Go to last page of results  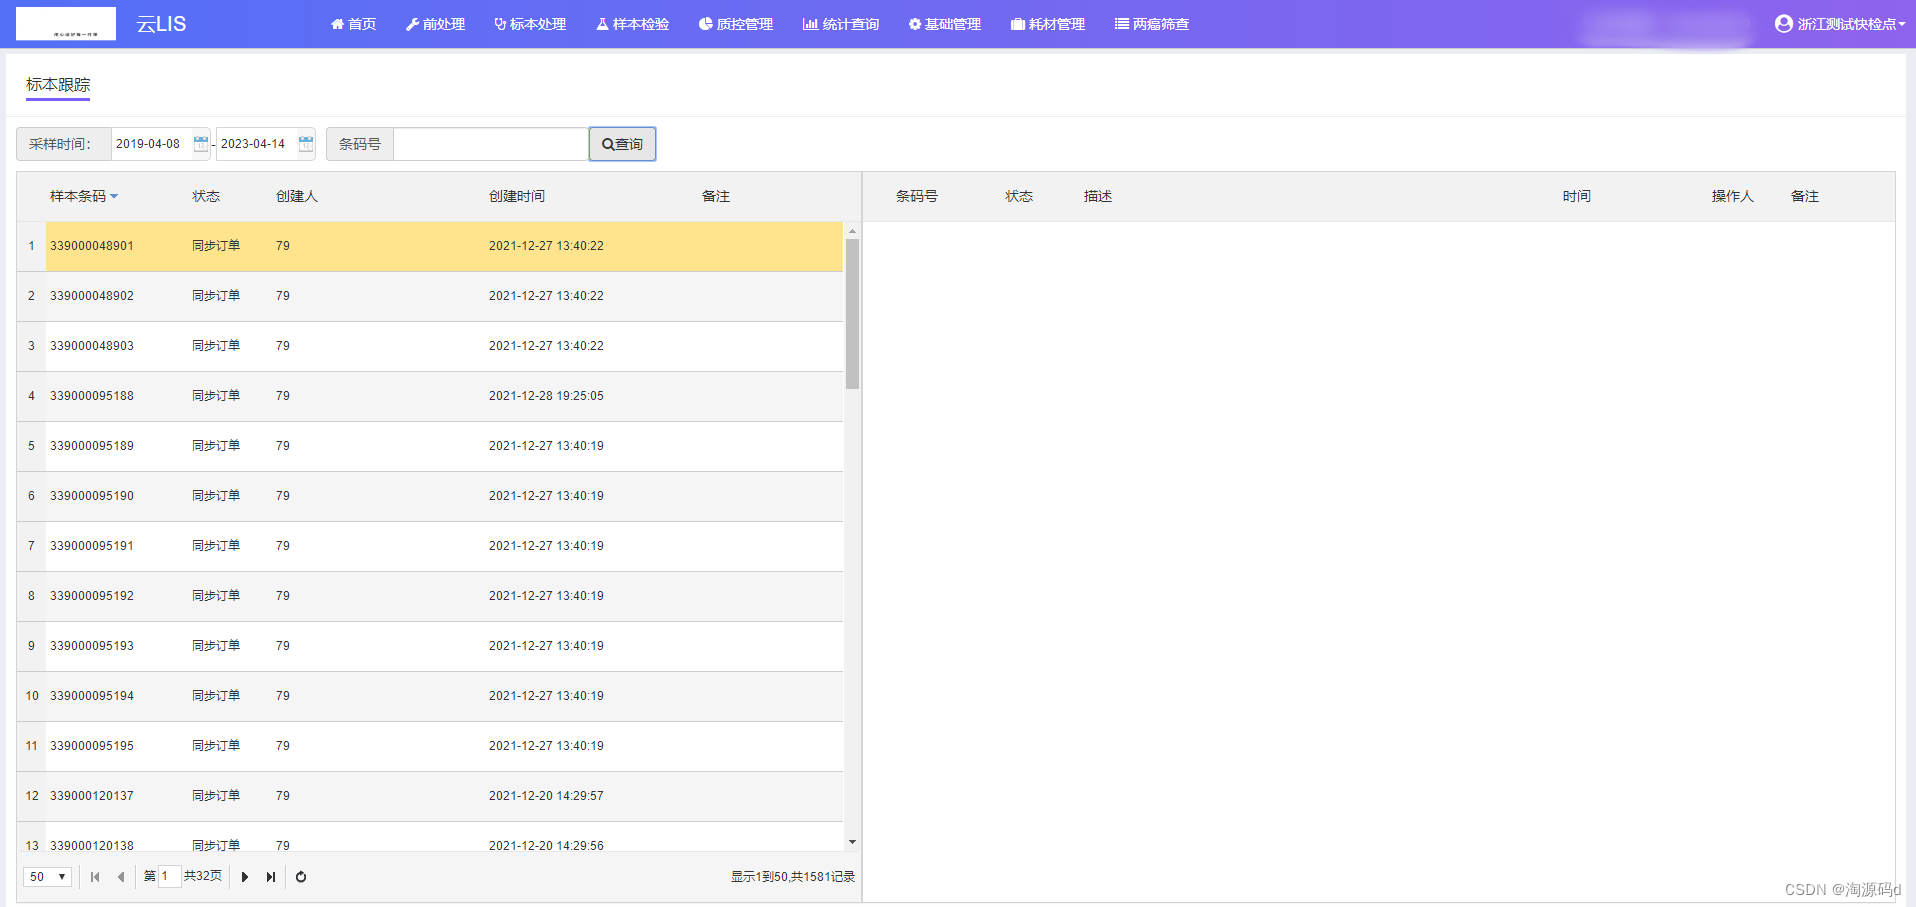coord(271,877)
